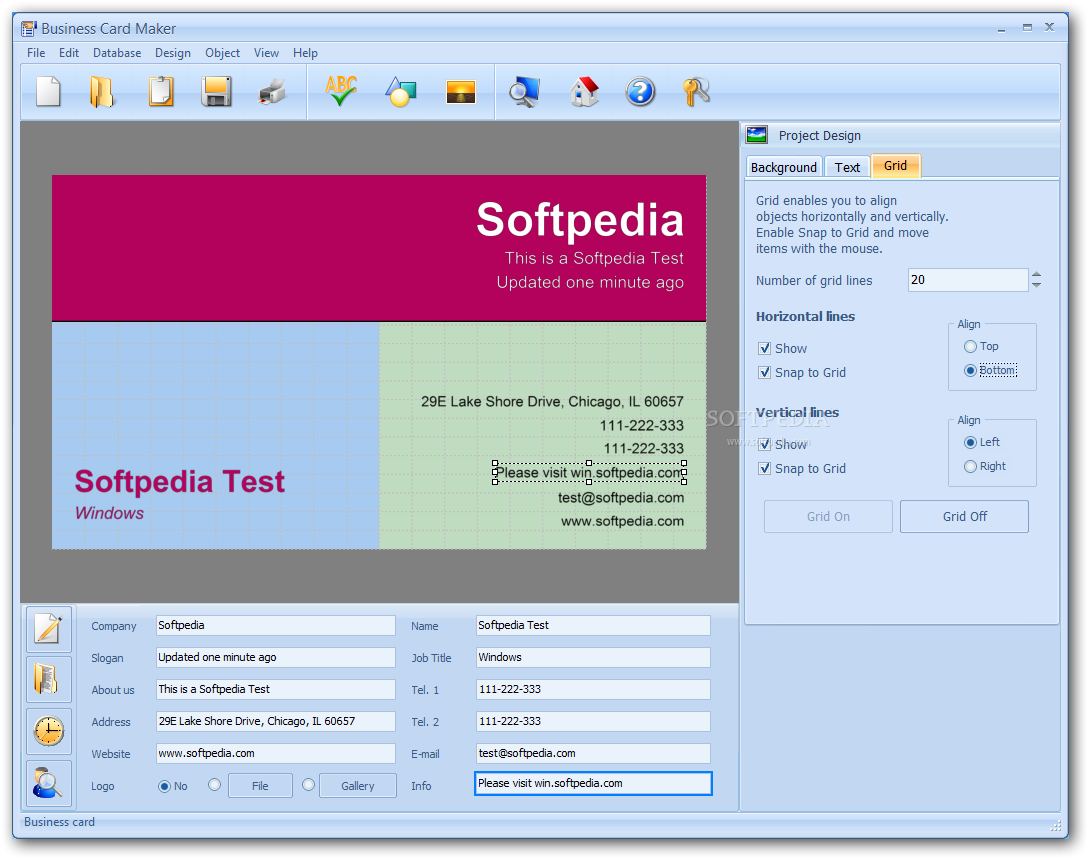1089x859 pixels.
Task: Click the Company input field
Action: (276, 625)
